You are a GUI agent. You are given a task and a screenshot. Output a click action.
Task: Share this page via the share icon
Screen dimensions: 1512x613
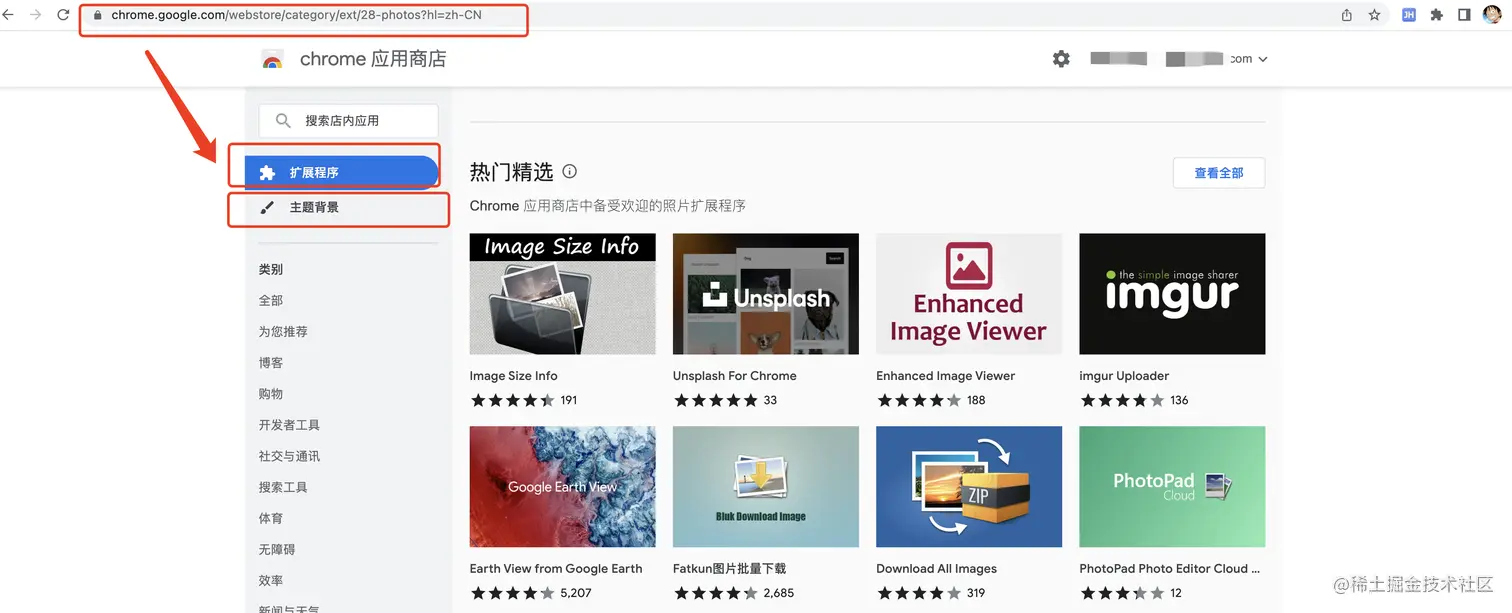pyautogui.click(x=1347, y=15)
